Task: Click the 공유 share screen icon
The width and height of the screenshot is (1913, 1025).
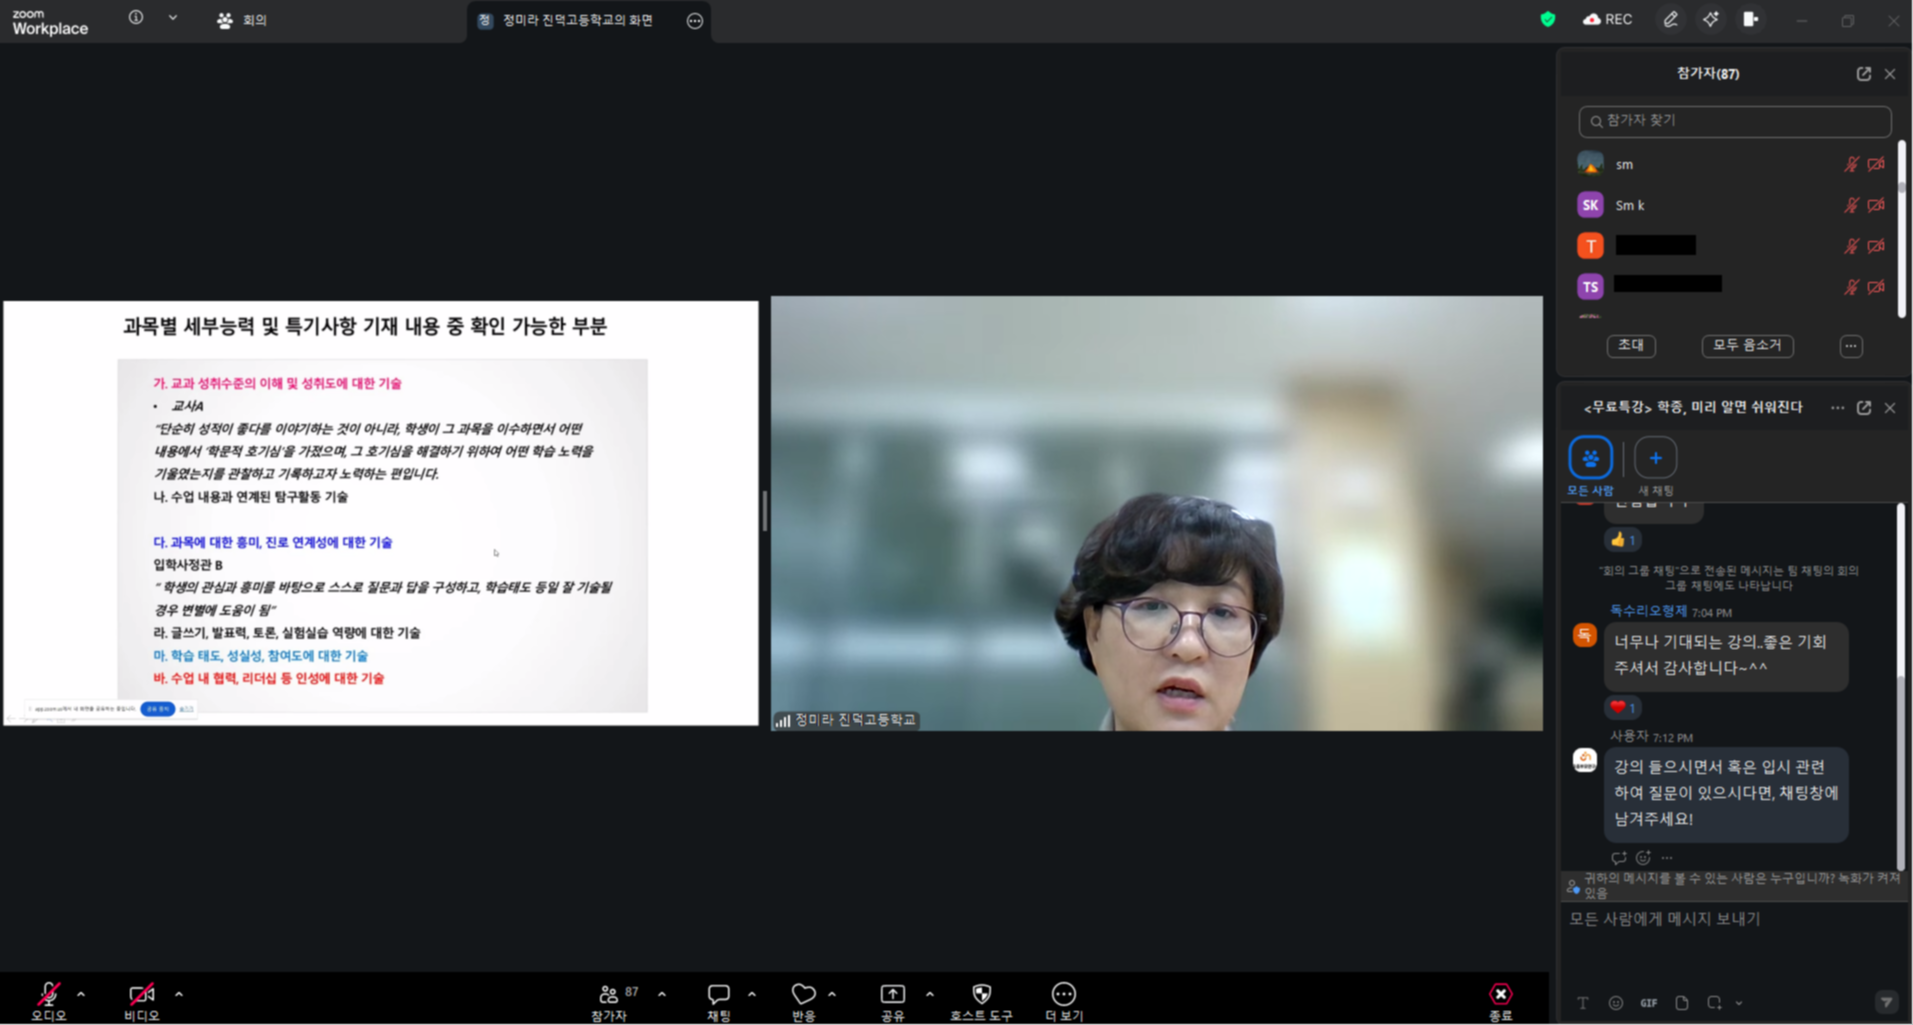Action: (x=892, y=994)
